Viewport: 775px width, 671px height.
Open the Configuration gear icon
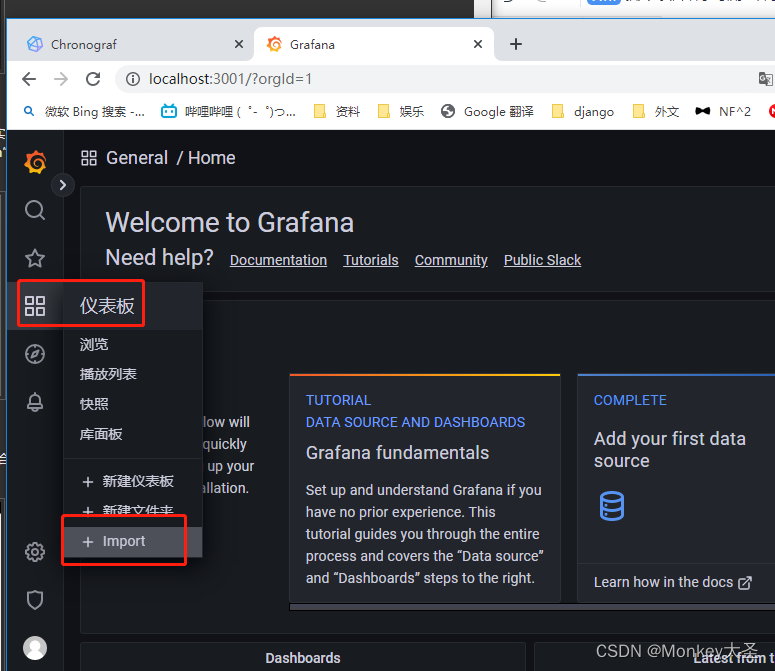(35, 552)
